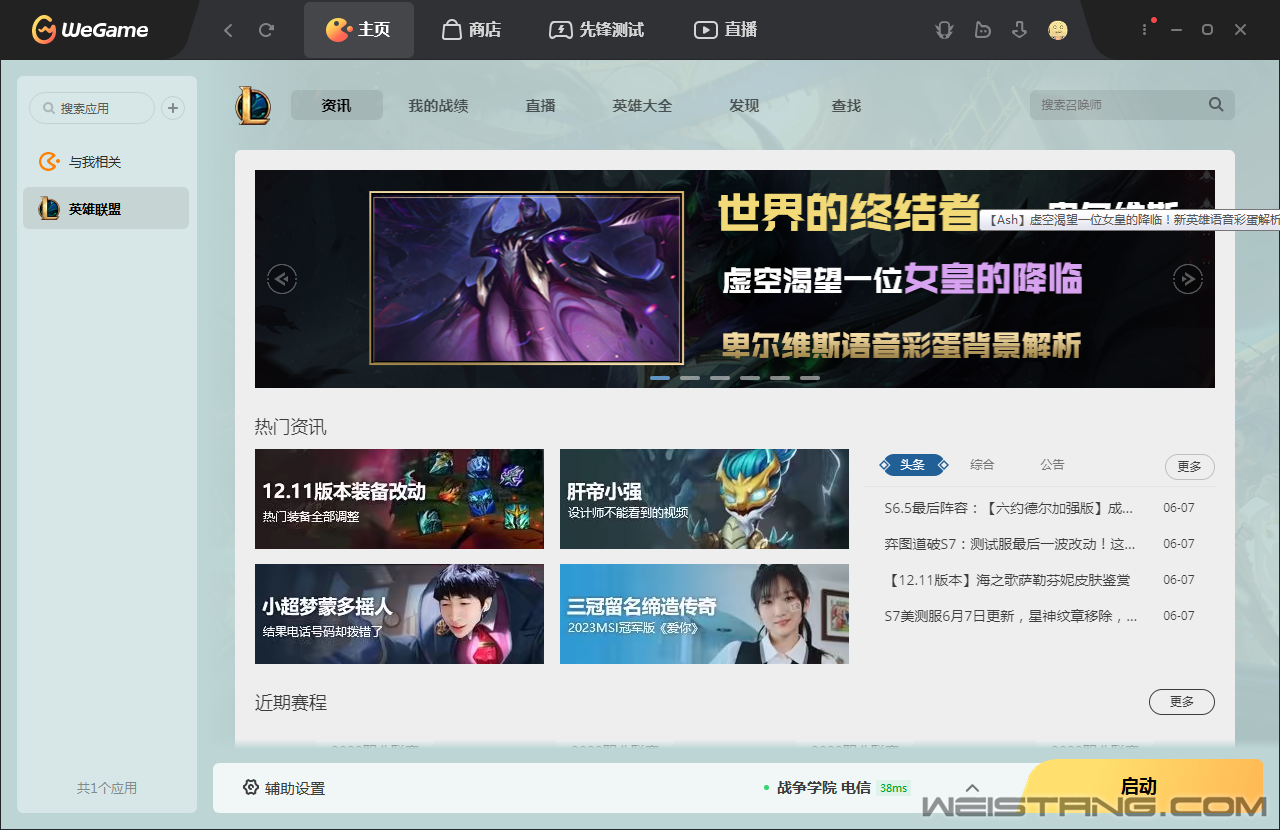Open the three-dot more menu
This screenshot has height=830, width=1280.
pos(1145,30)
